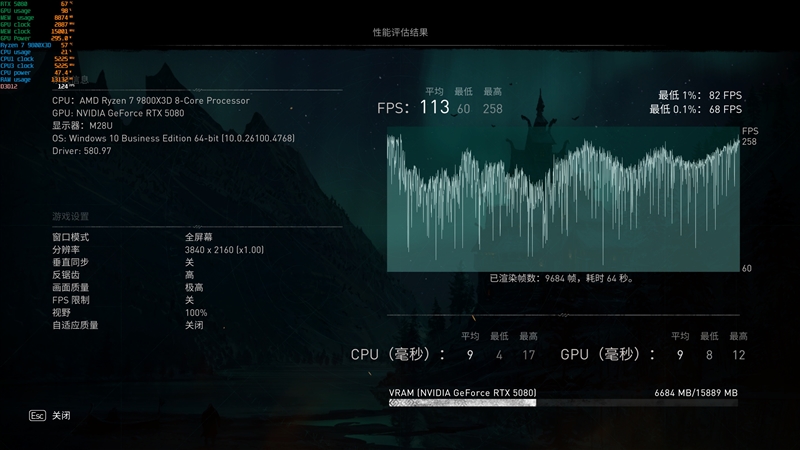Click the 258 graph axis label
The width and height of the screenshot is (800, 450).
[749, 142]
